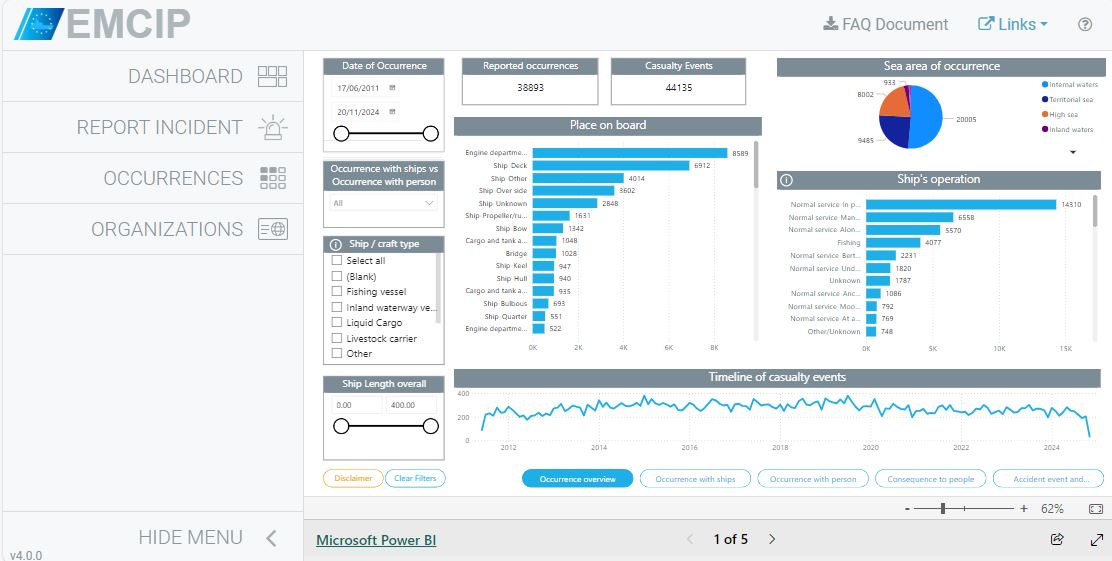Open the Occurrences menu item
The height and width of the screenshot is (561, 1112).
(x=152, y=178)
